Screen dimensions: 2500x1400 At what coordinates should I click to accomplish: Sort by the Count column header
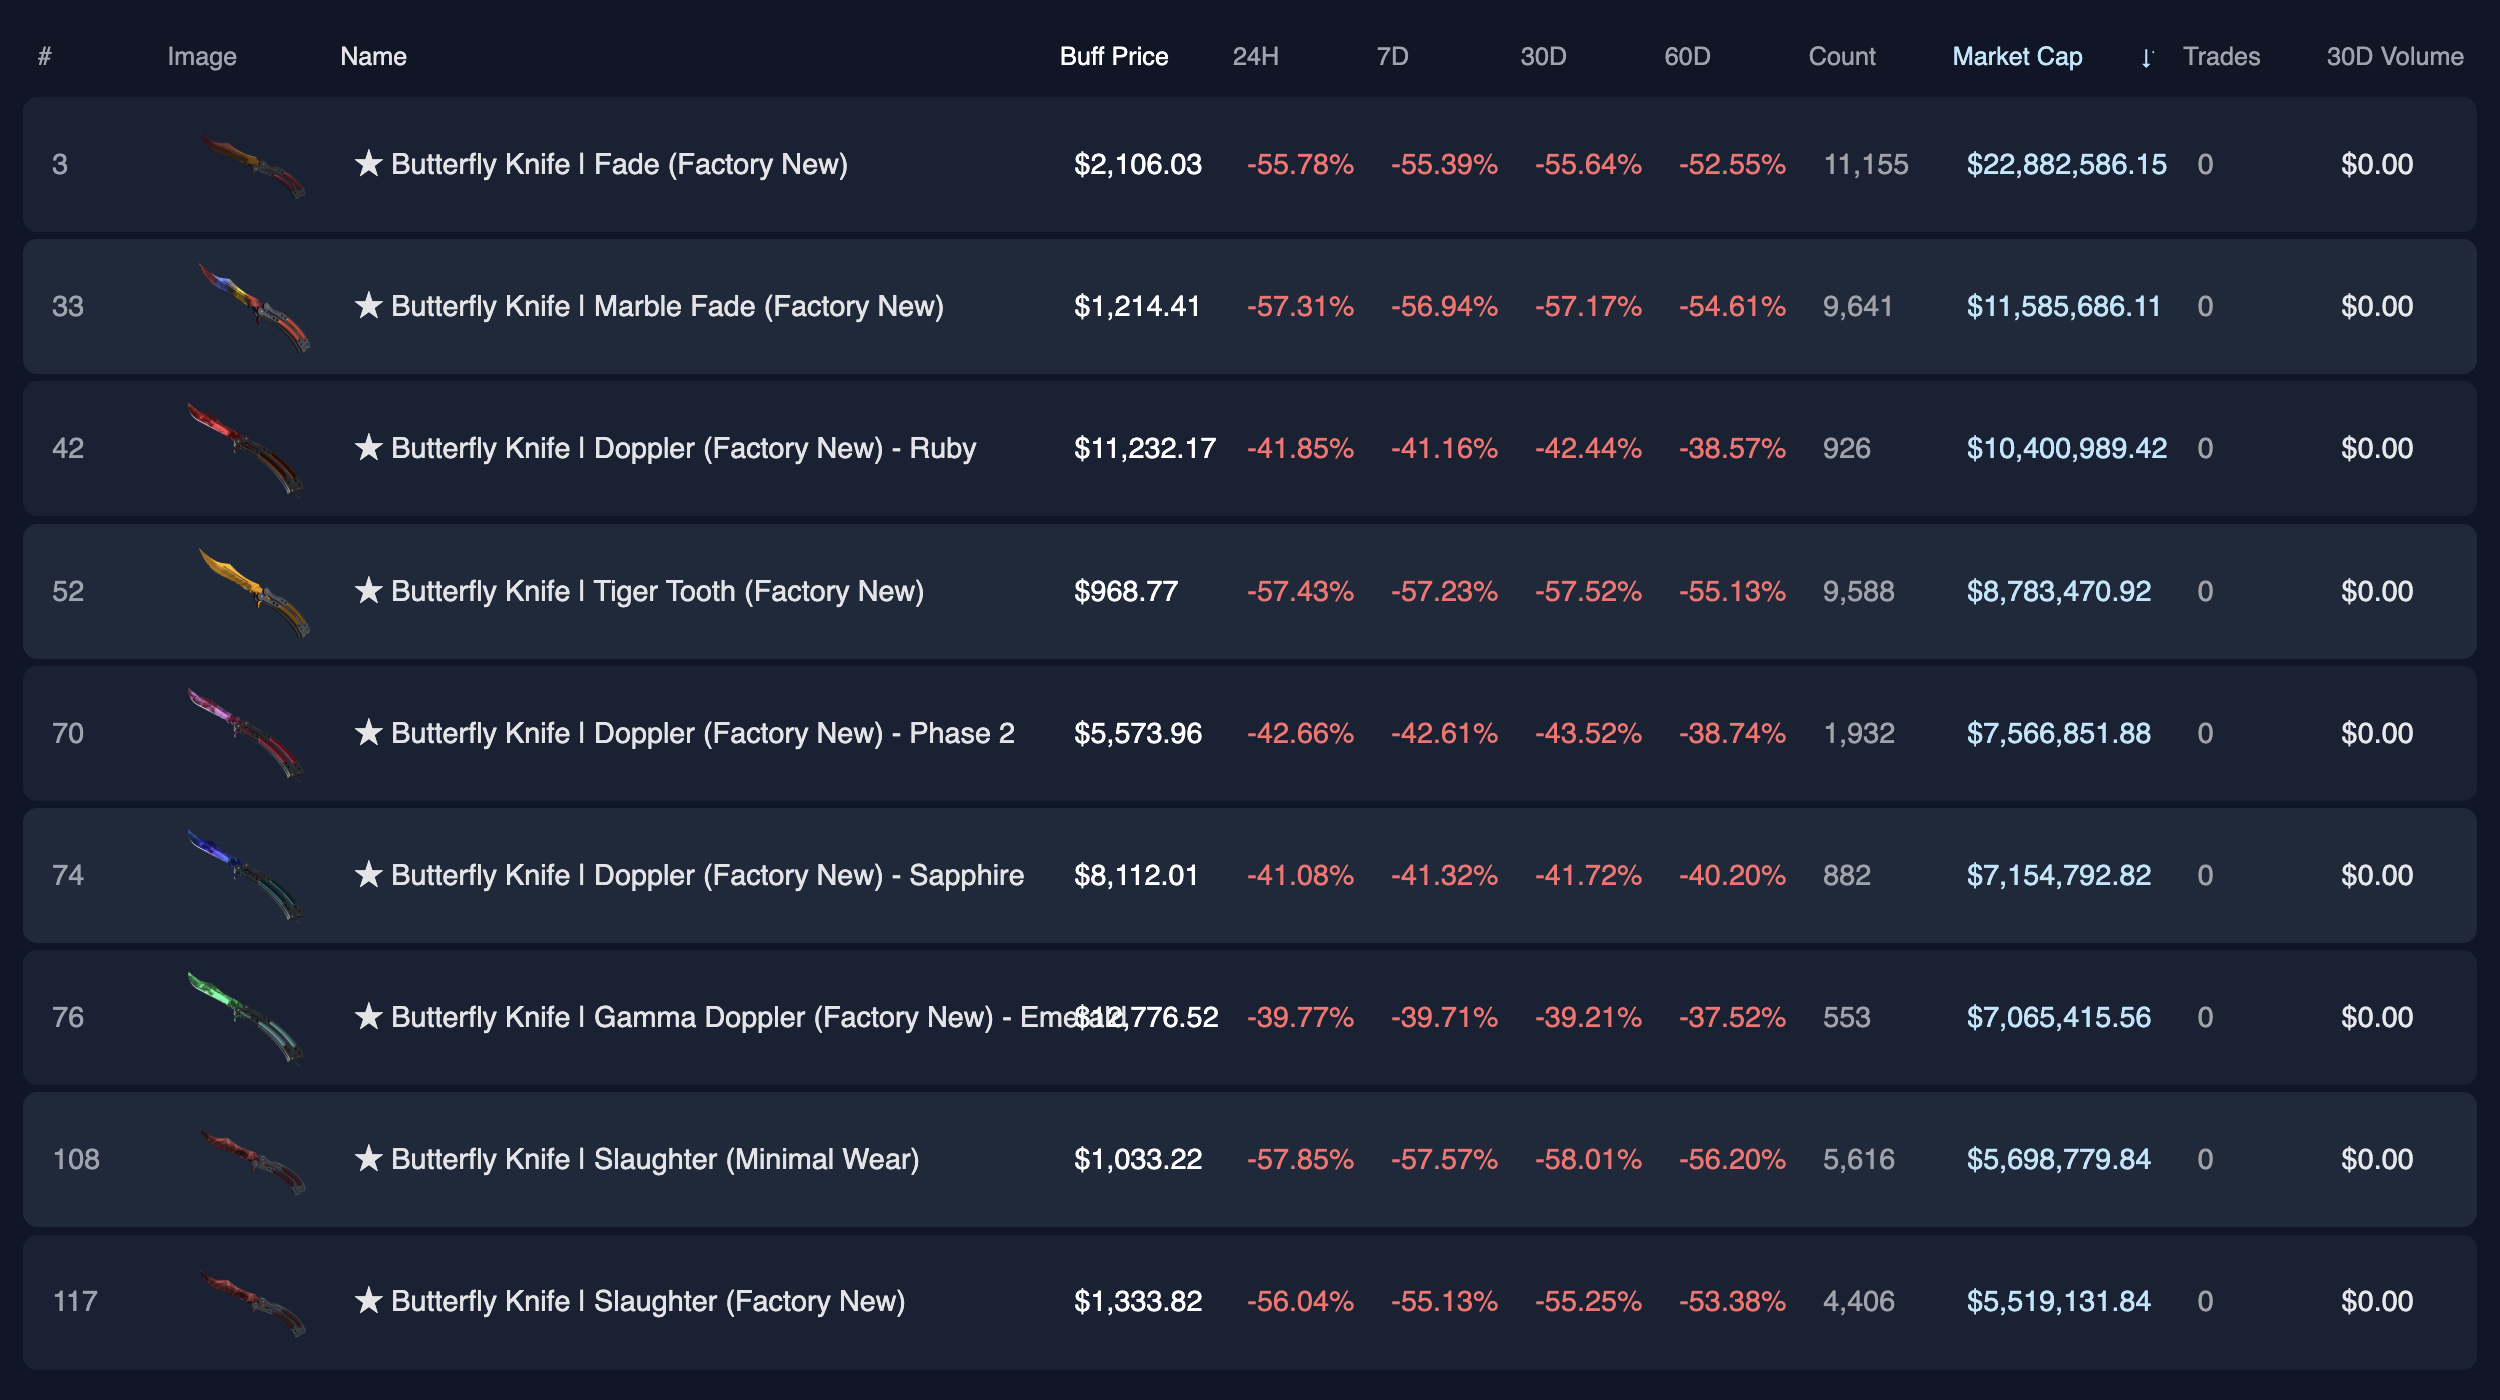pyautogui.click(x=1841, y=57)
